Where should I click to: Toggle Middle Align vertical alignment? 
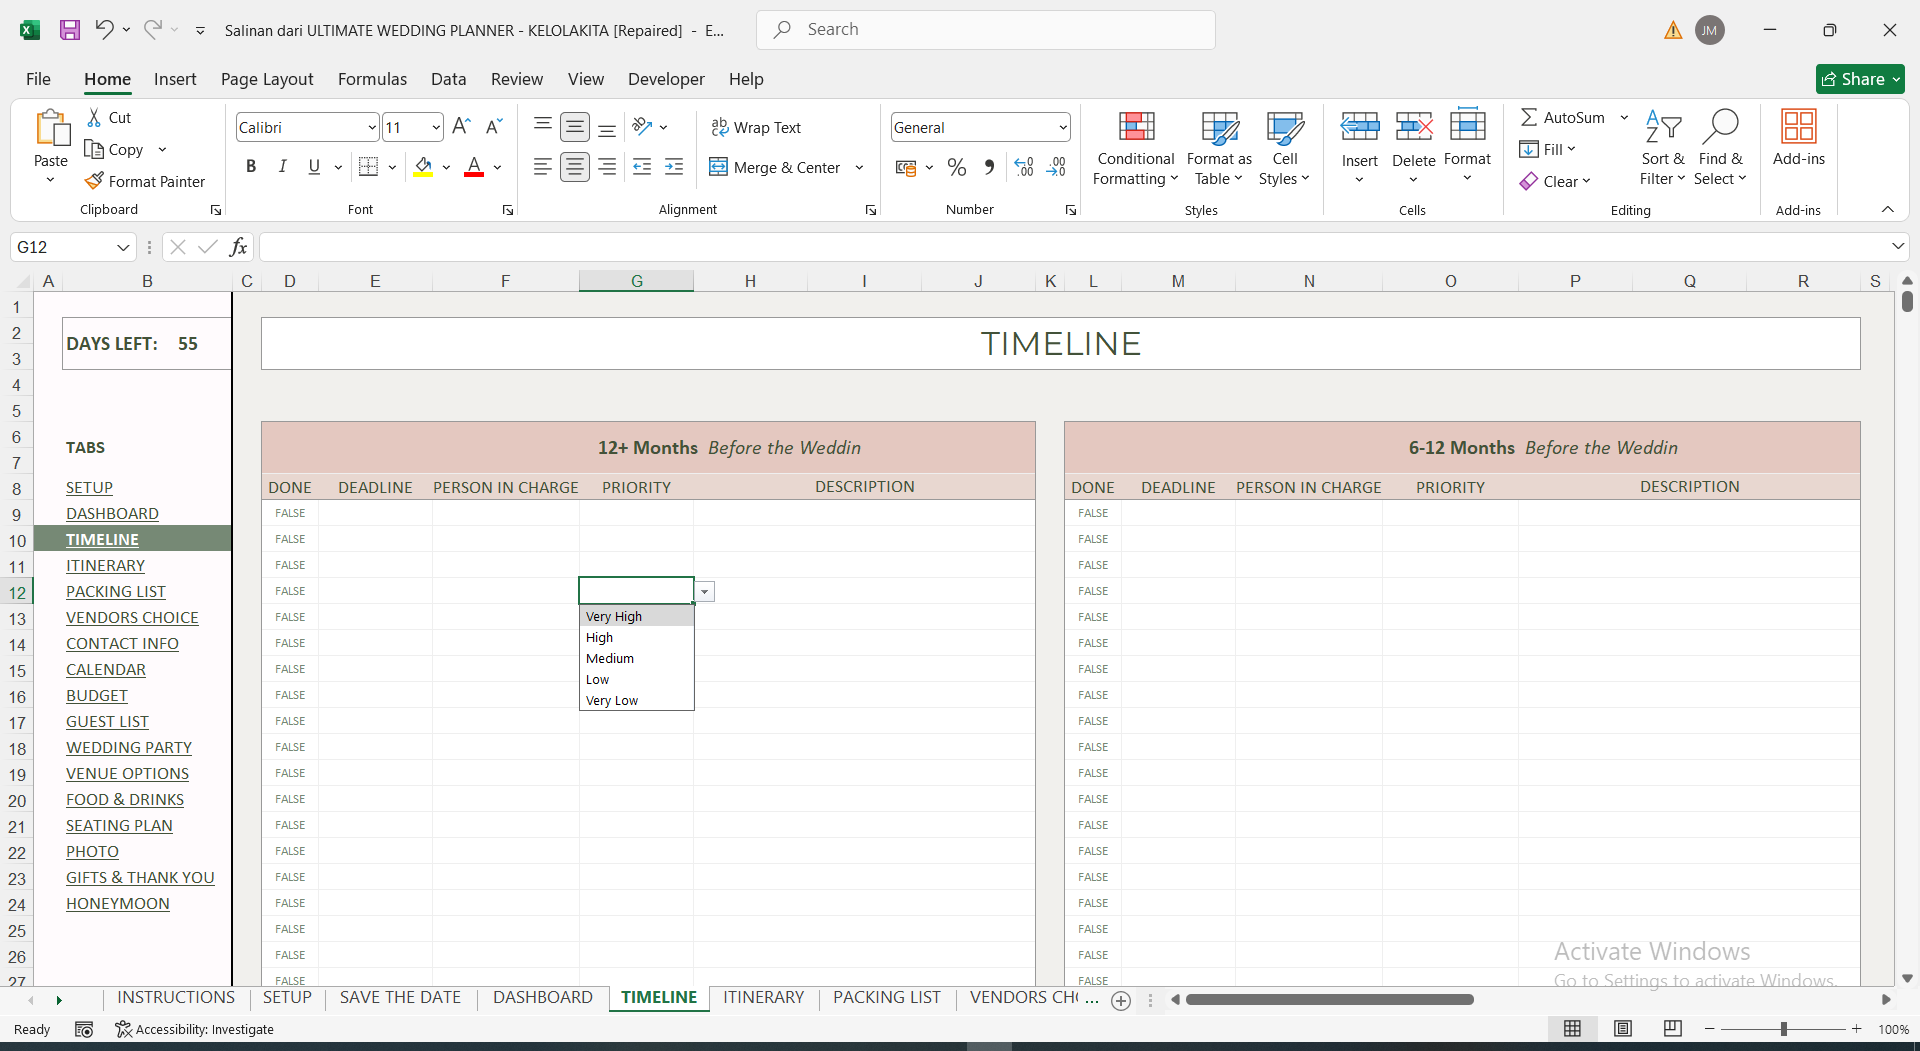click(x=575, y=127)
